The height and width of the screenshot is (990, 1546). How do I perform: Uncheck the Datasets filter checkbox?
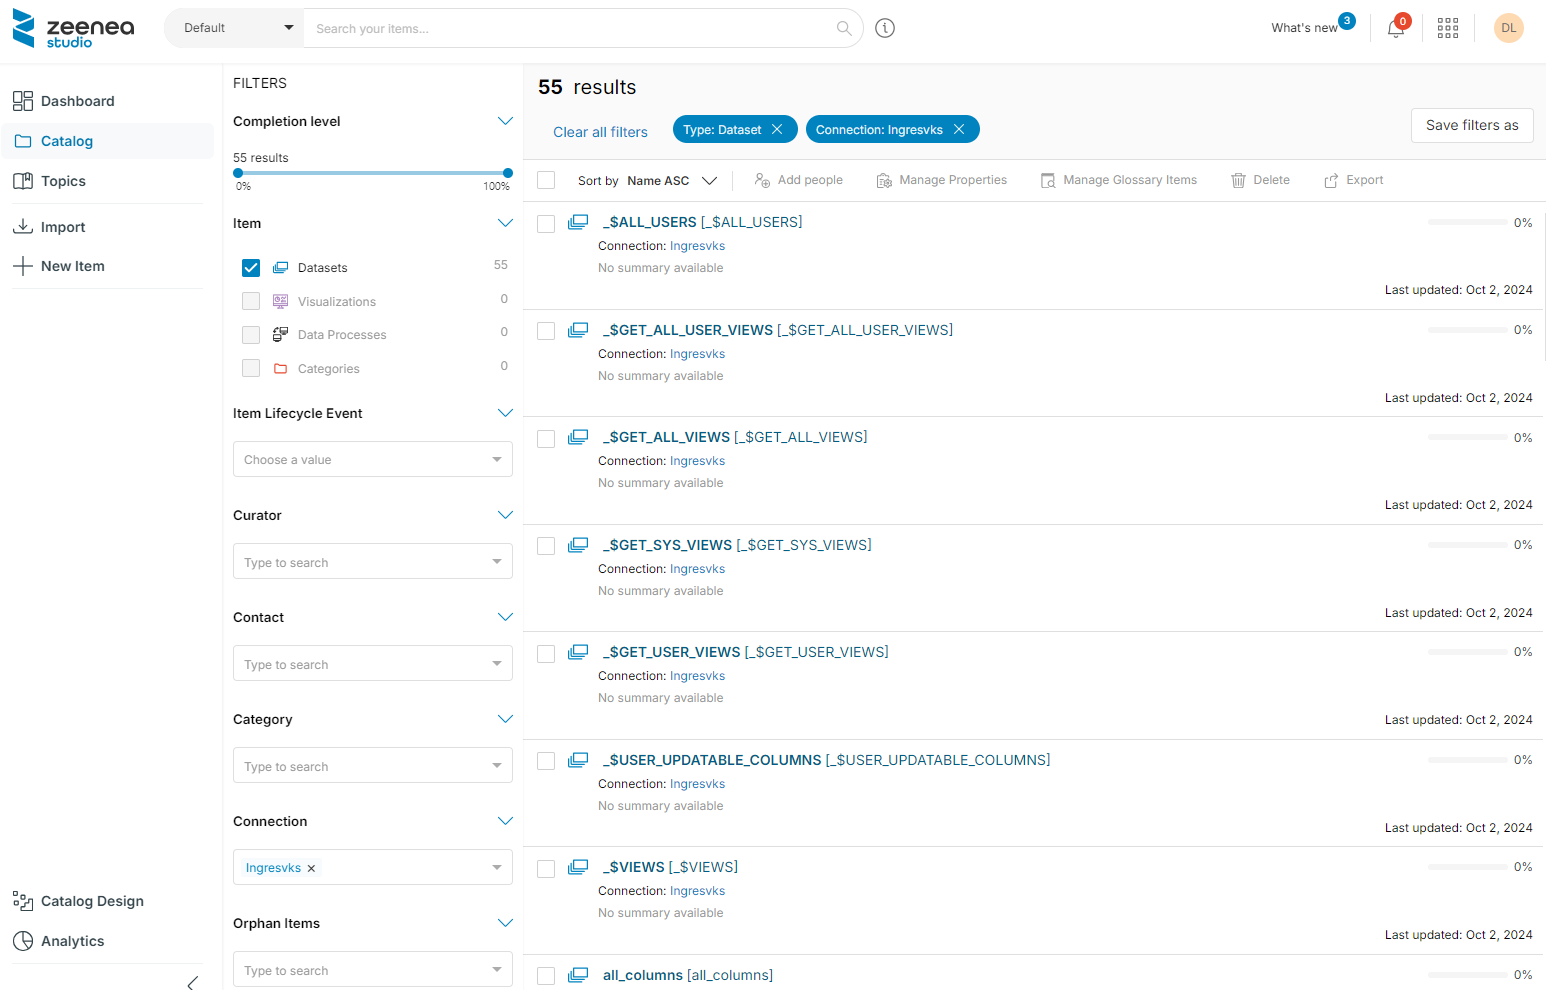coord(251,268)
